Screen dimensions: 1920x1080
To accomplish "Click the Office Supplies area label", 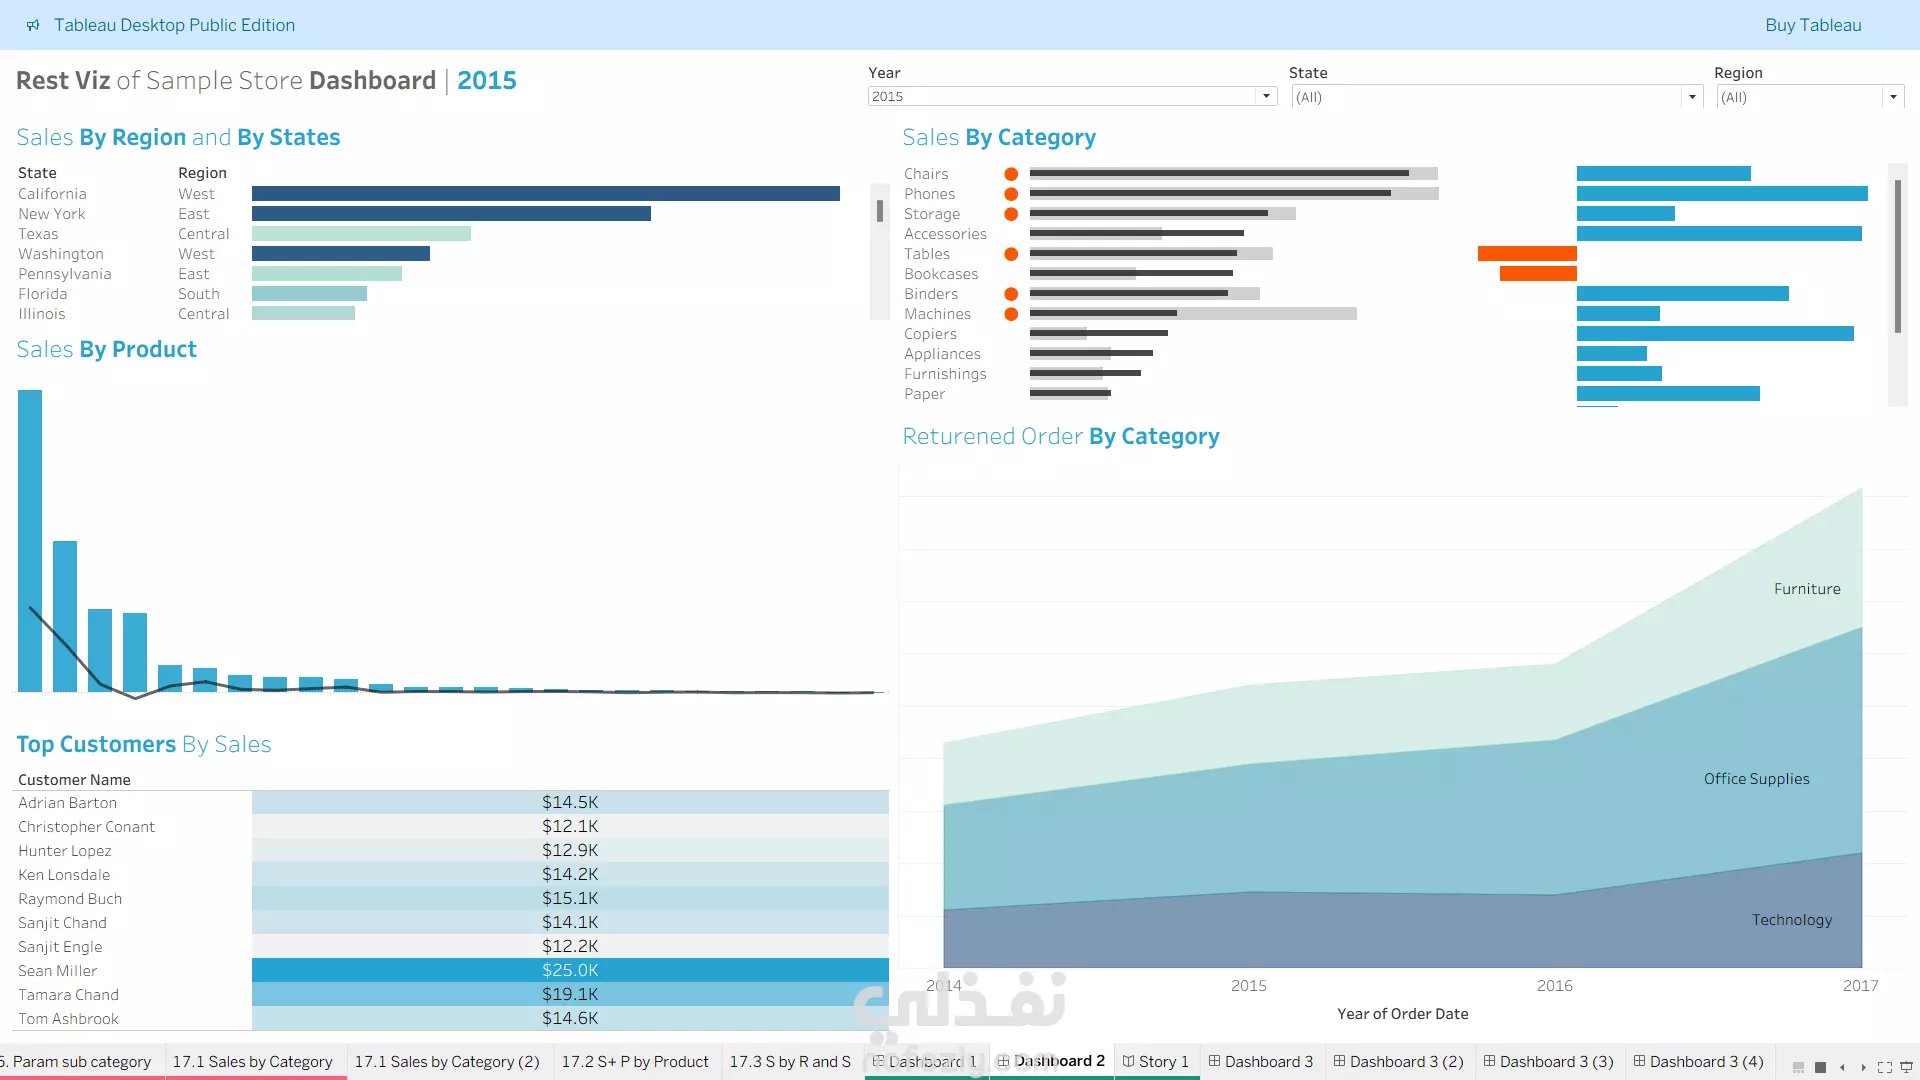I will 1757,779.
